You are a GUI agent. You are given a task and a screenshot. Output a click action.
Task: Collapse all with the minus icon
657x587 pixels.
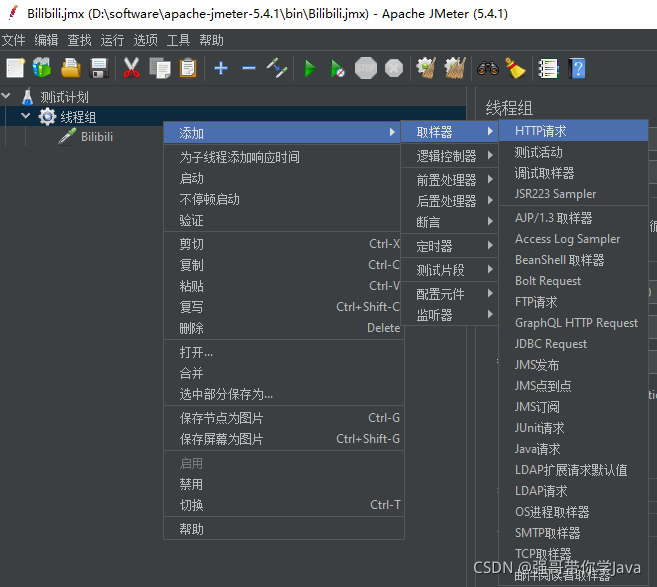(x=249, y=68)
